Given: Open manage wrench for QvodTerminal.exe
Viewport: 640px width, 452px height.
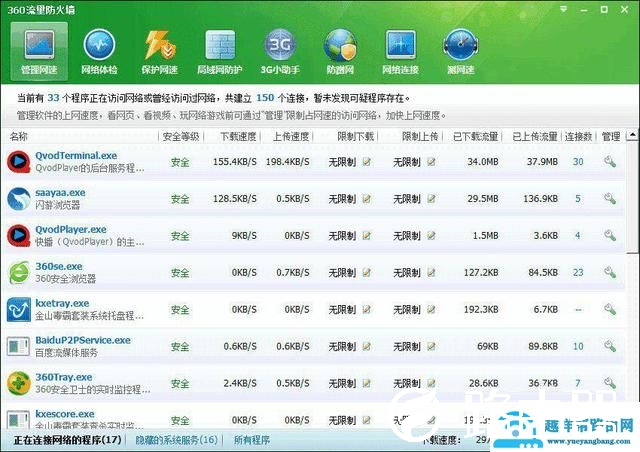Looking at the screenshot, I should [x=610, y=162].
